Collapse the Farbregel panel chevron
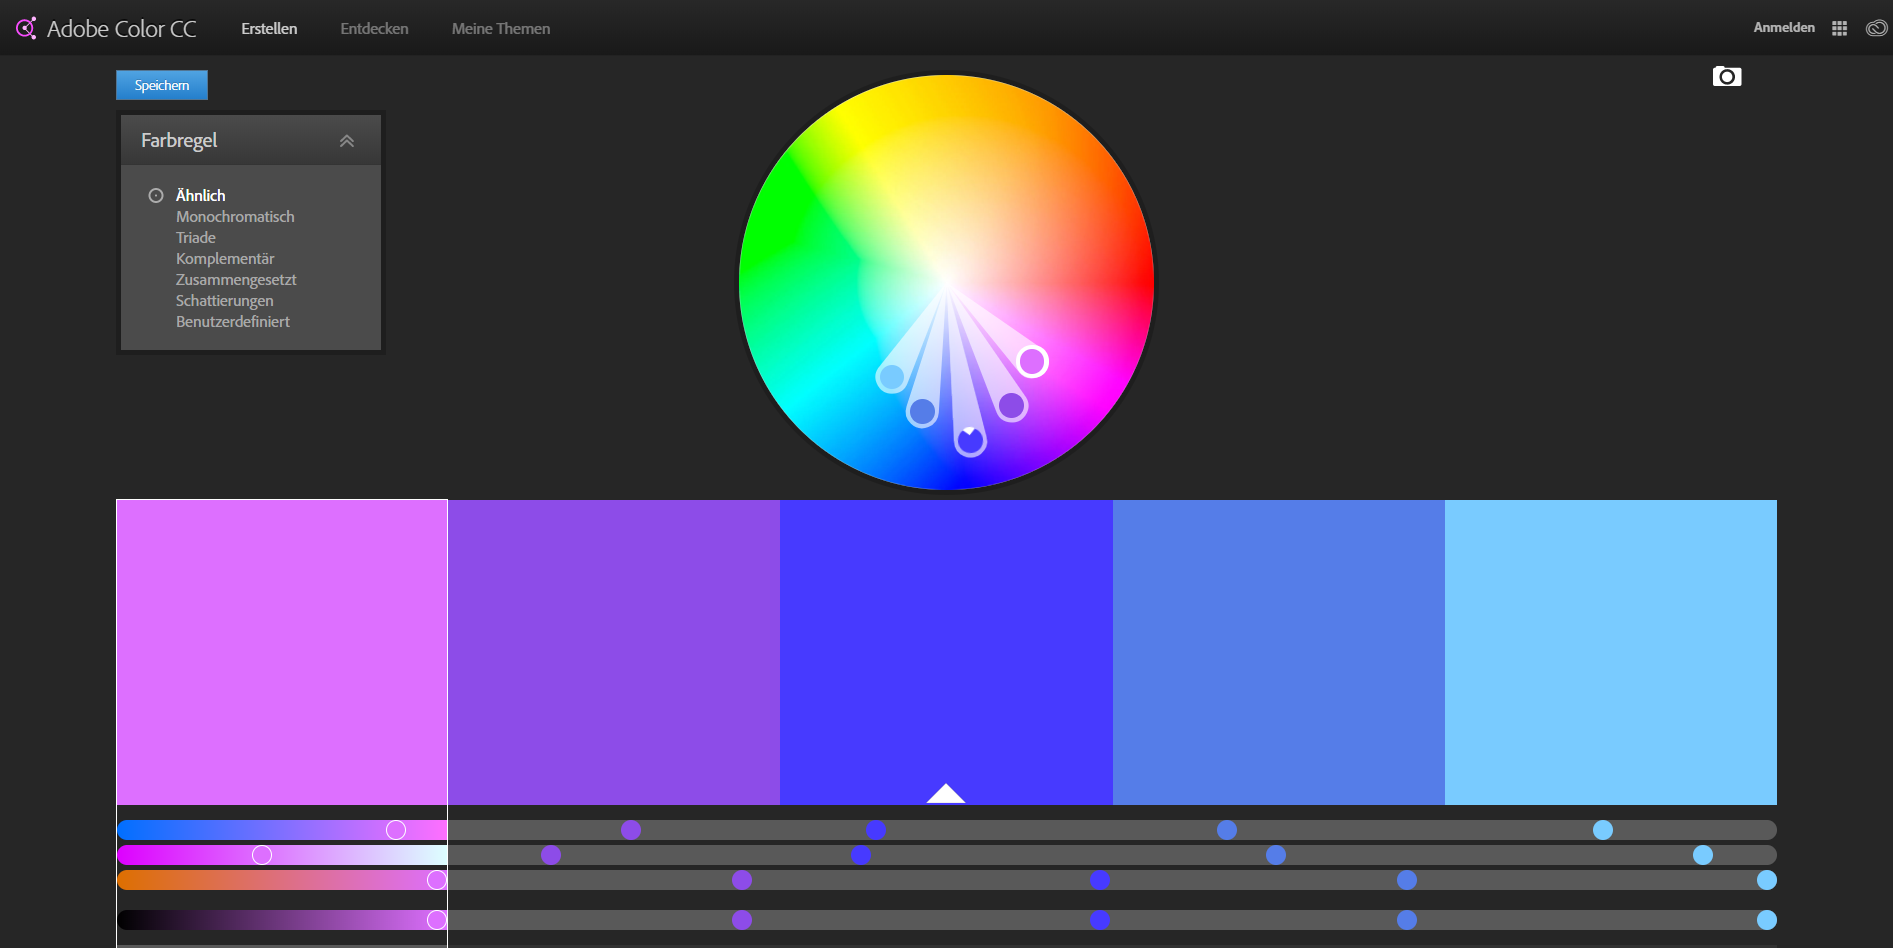The width and height of the screenshot is (1893, 948). pyautogui.click(x=347, y=141)
